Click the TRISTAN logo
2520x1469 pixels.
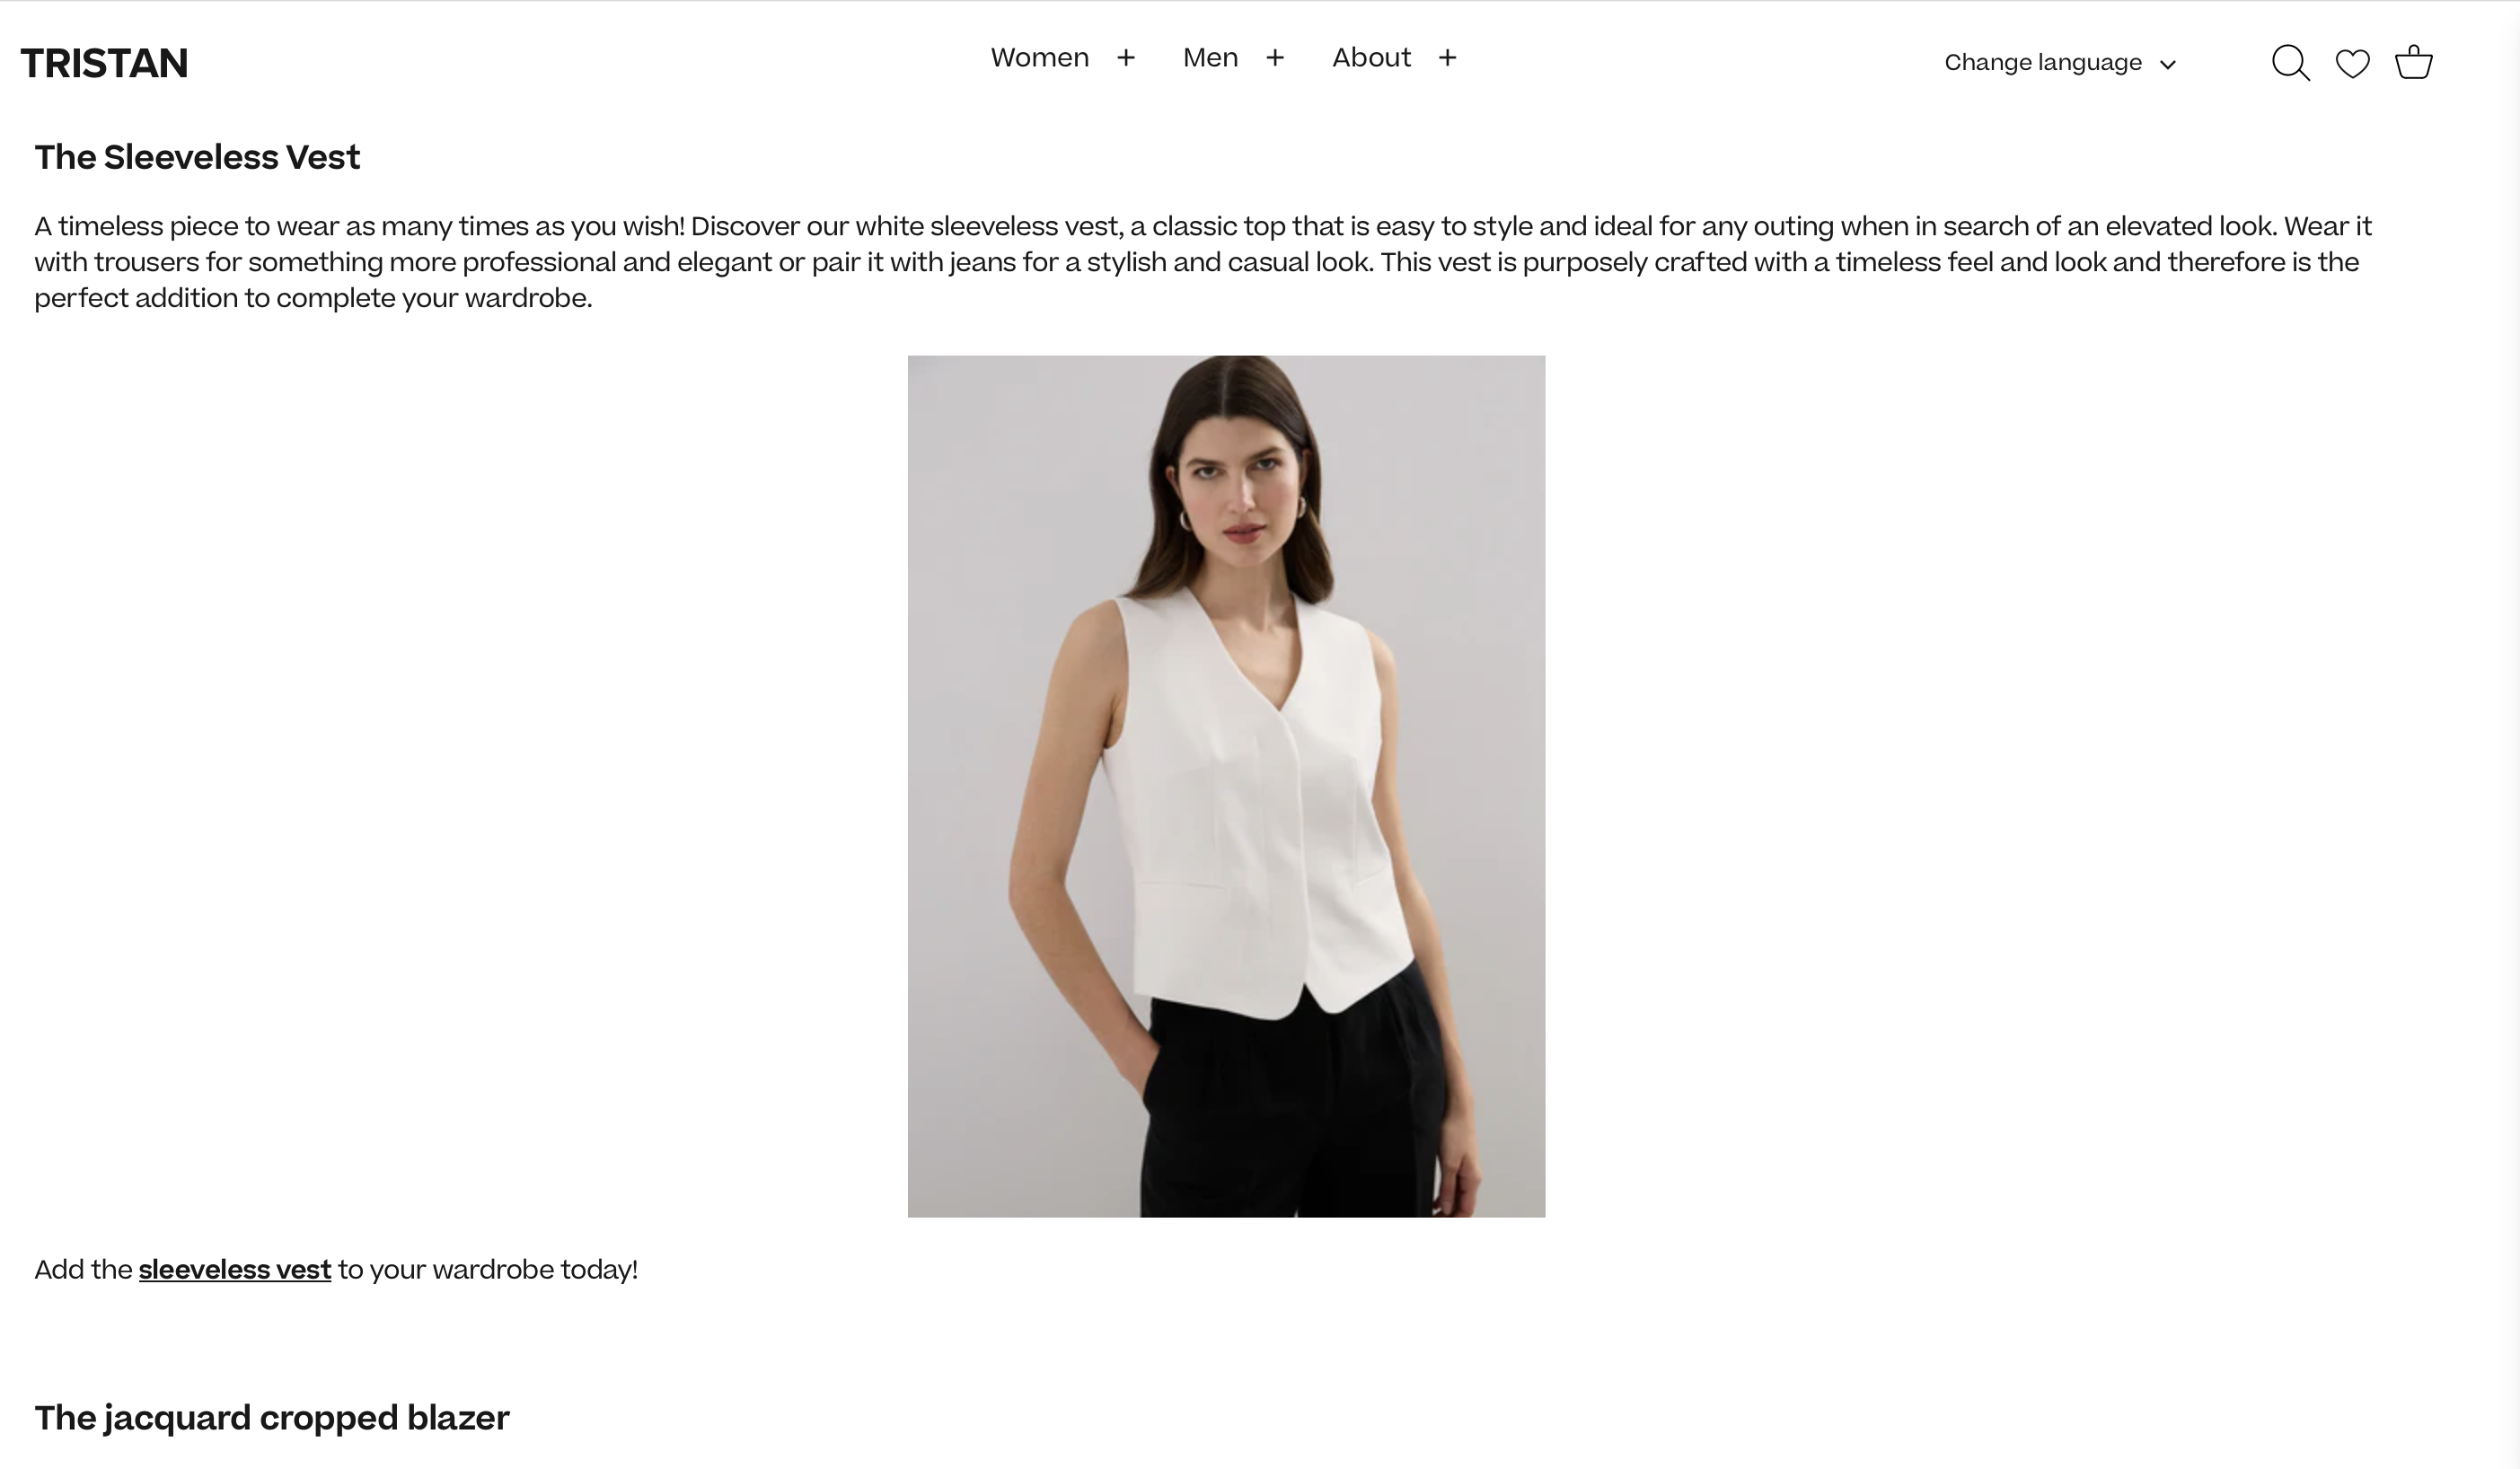[104, 63]
